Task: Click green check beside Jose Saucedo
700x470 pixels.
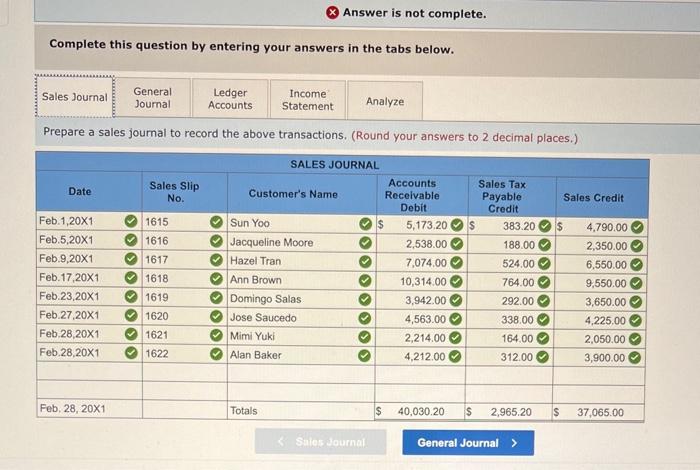Action: tap(365, 318)
